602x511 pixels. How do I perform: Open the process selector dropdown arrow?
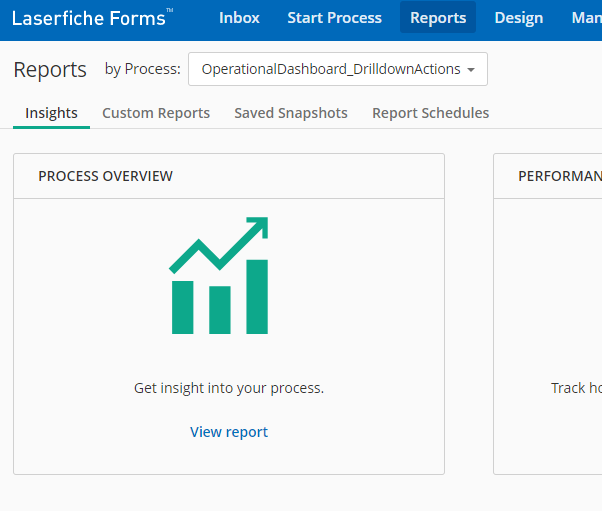point(471,70)
